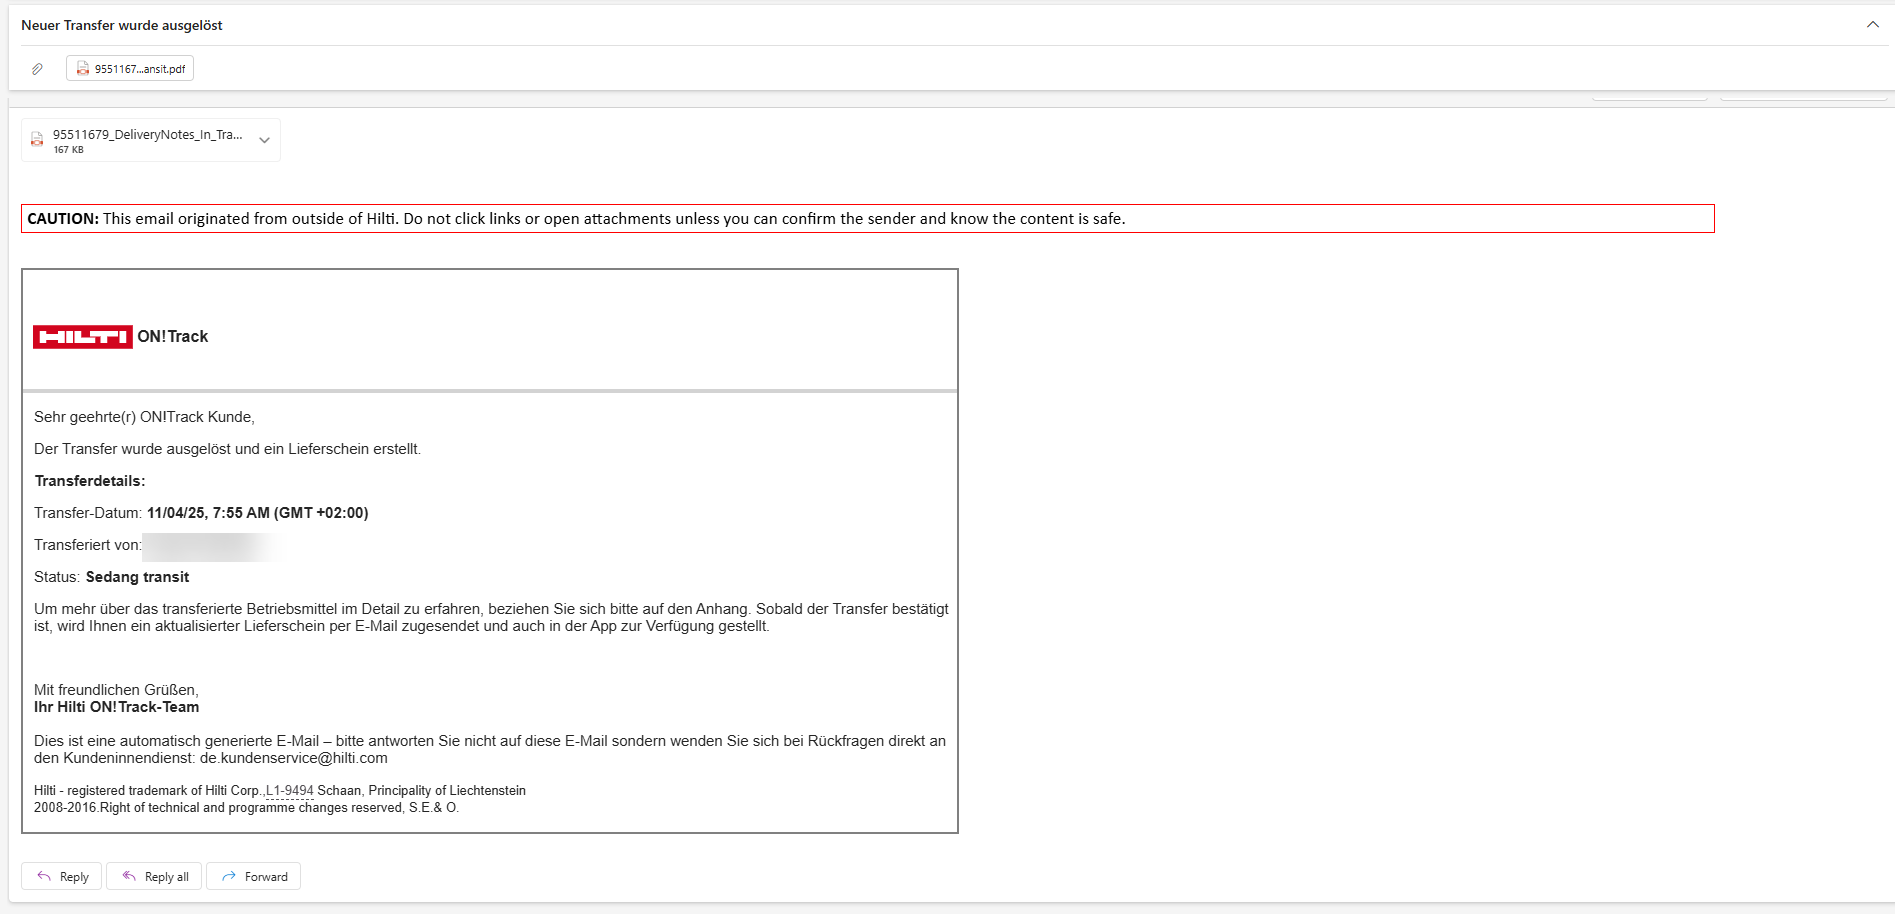Click the PDF icon on the 9551167...ansit.pdf chip
Viewport: 1895px width, 914px height.
coord(83,69)
